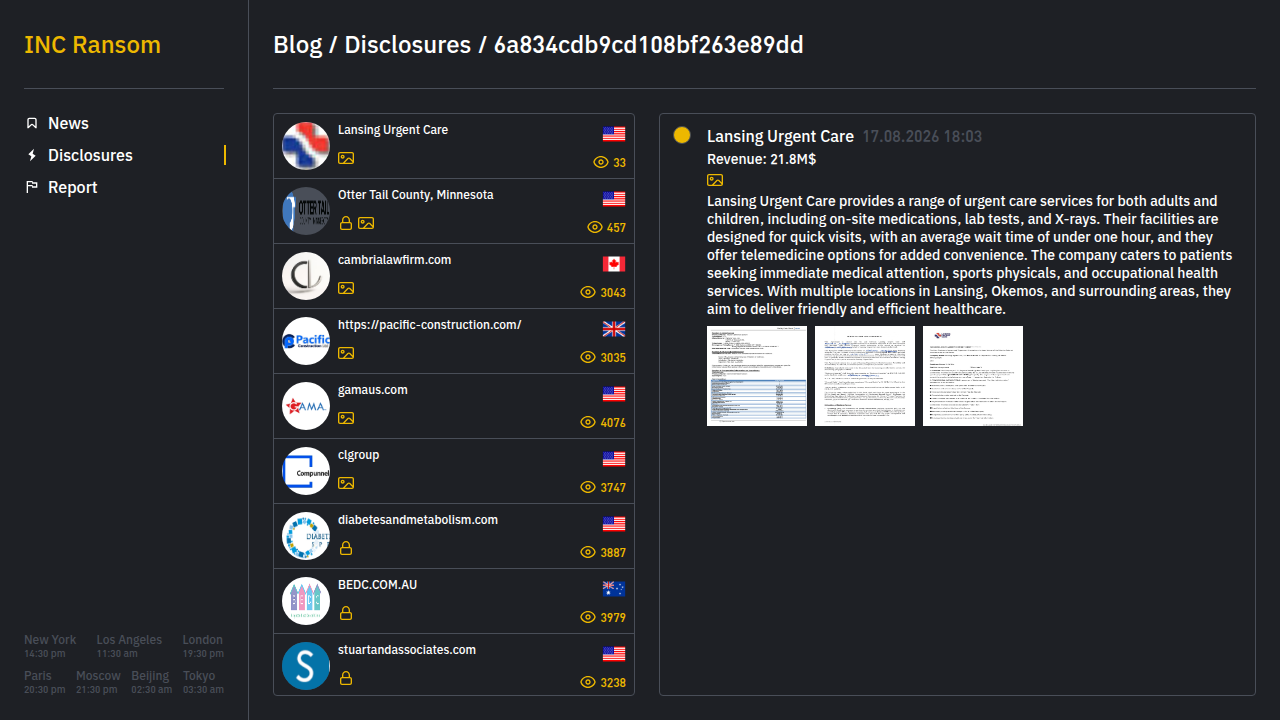Select Disclosures in the sidebar menu
The image size is (1280, 720).
click(x=90, y=155)
